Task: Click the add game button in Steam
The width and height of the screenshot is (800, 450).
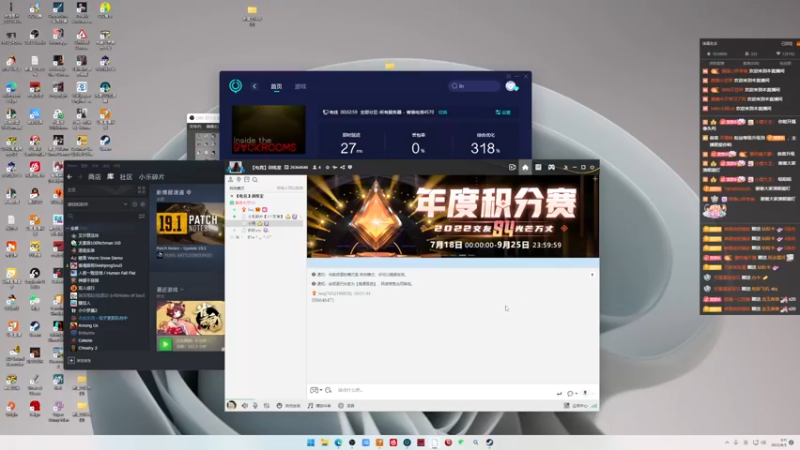Action: coord(80,360)
